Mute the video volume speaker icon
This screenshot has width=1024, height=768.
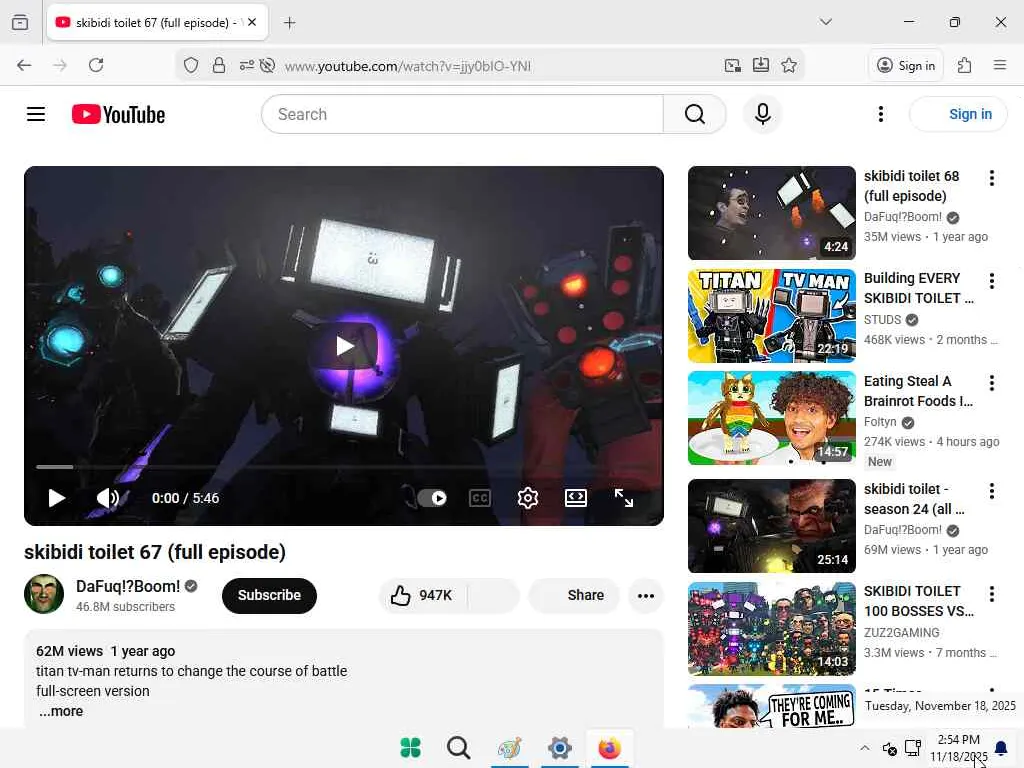[x=108, y=498]
